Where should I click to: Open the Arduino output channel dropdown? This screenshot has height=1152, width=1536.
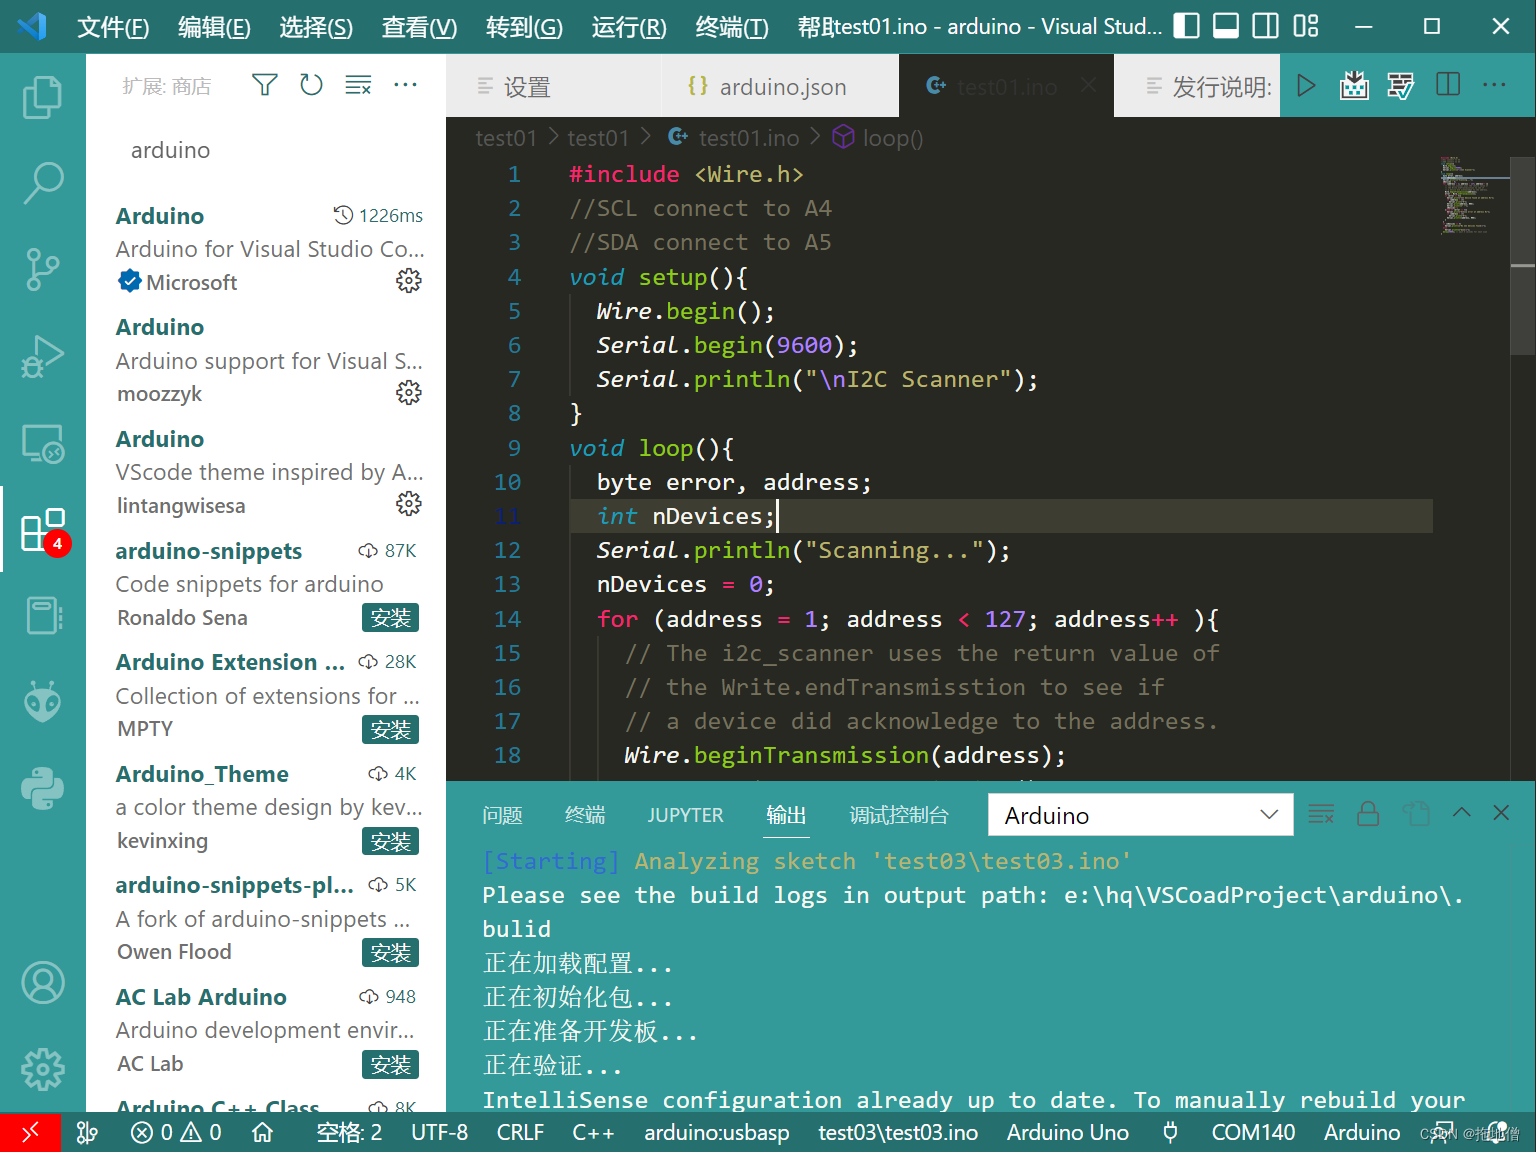point(1140,815)
